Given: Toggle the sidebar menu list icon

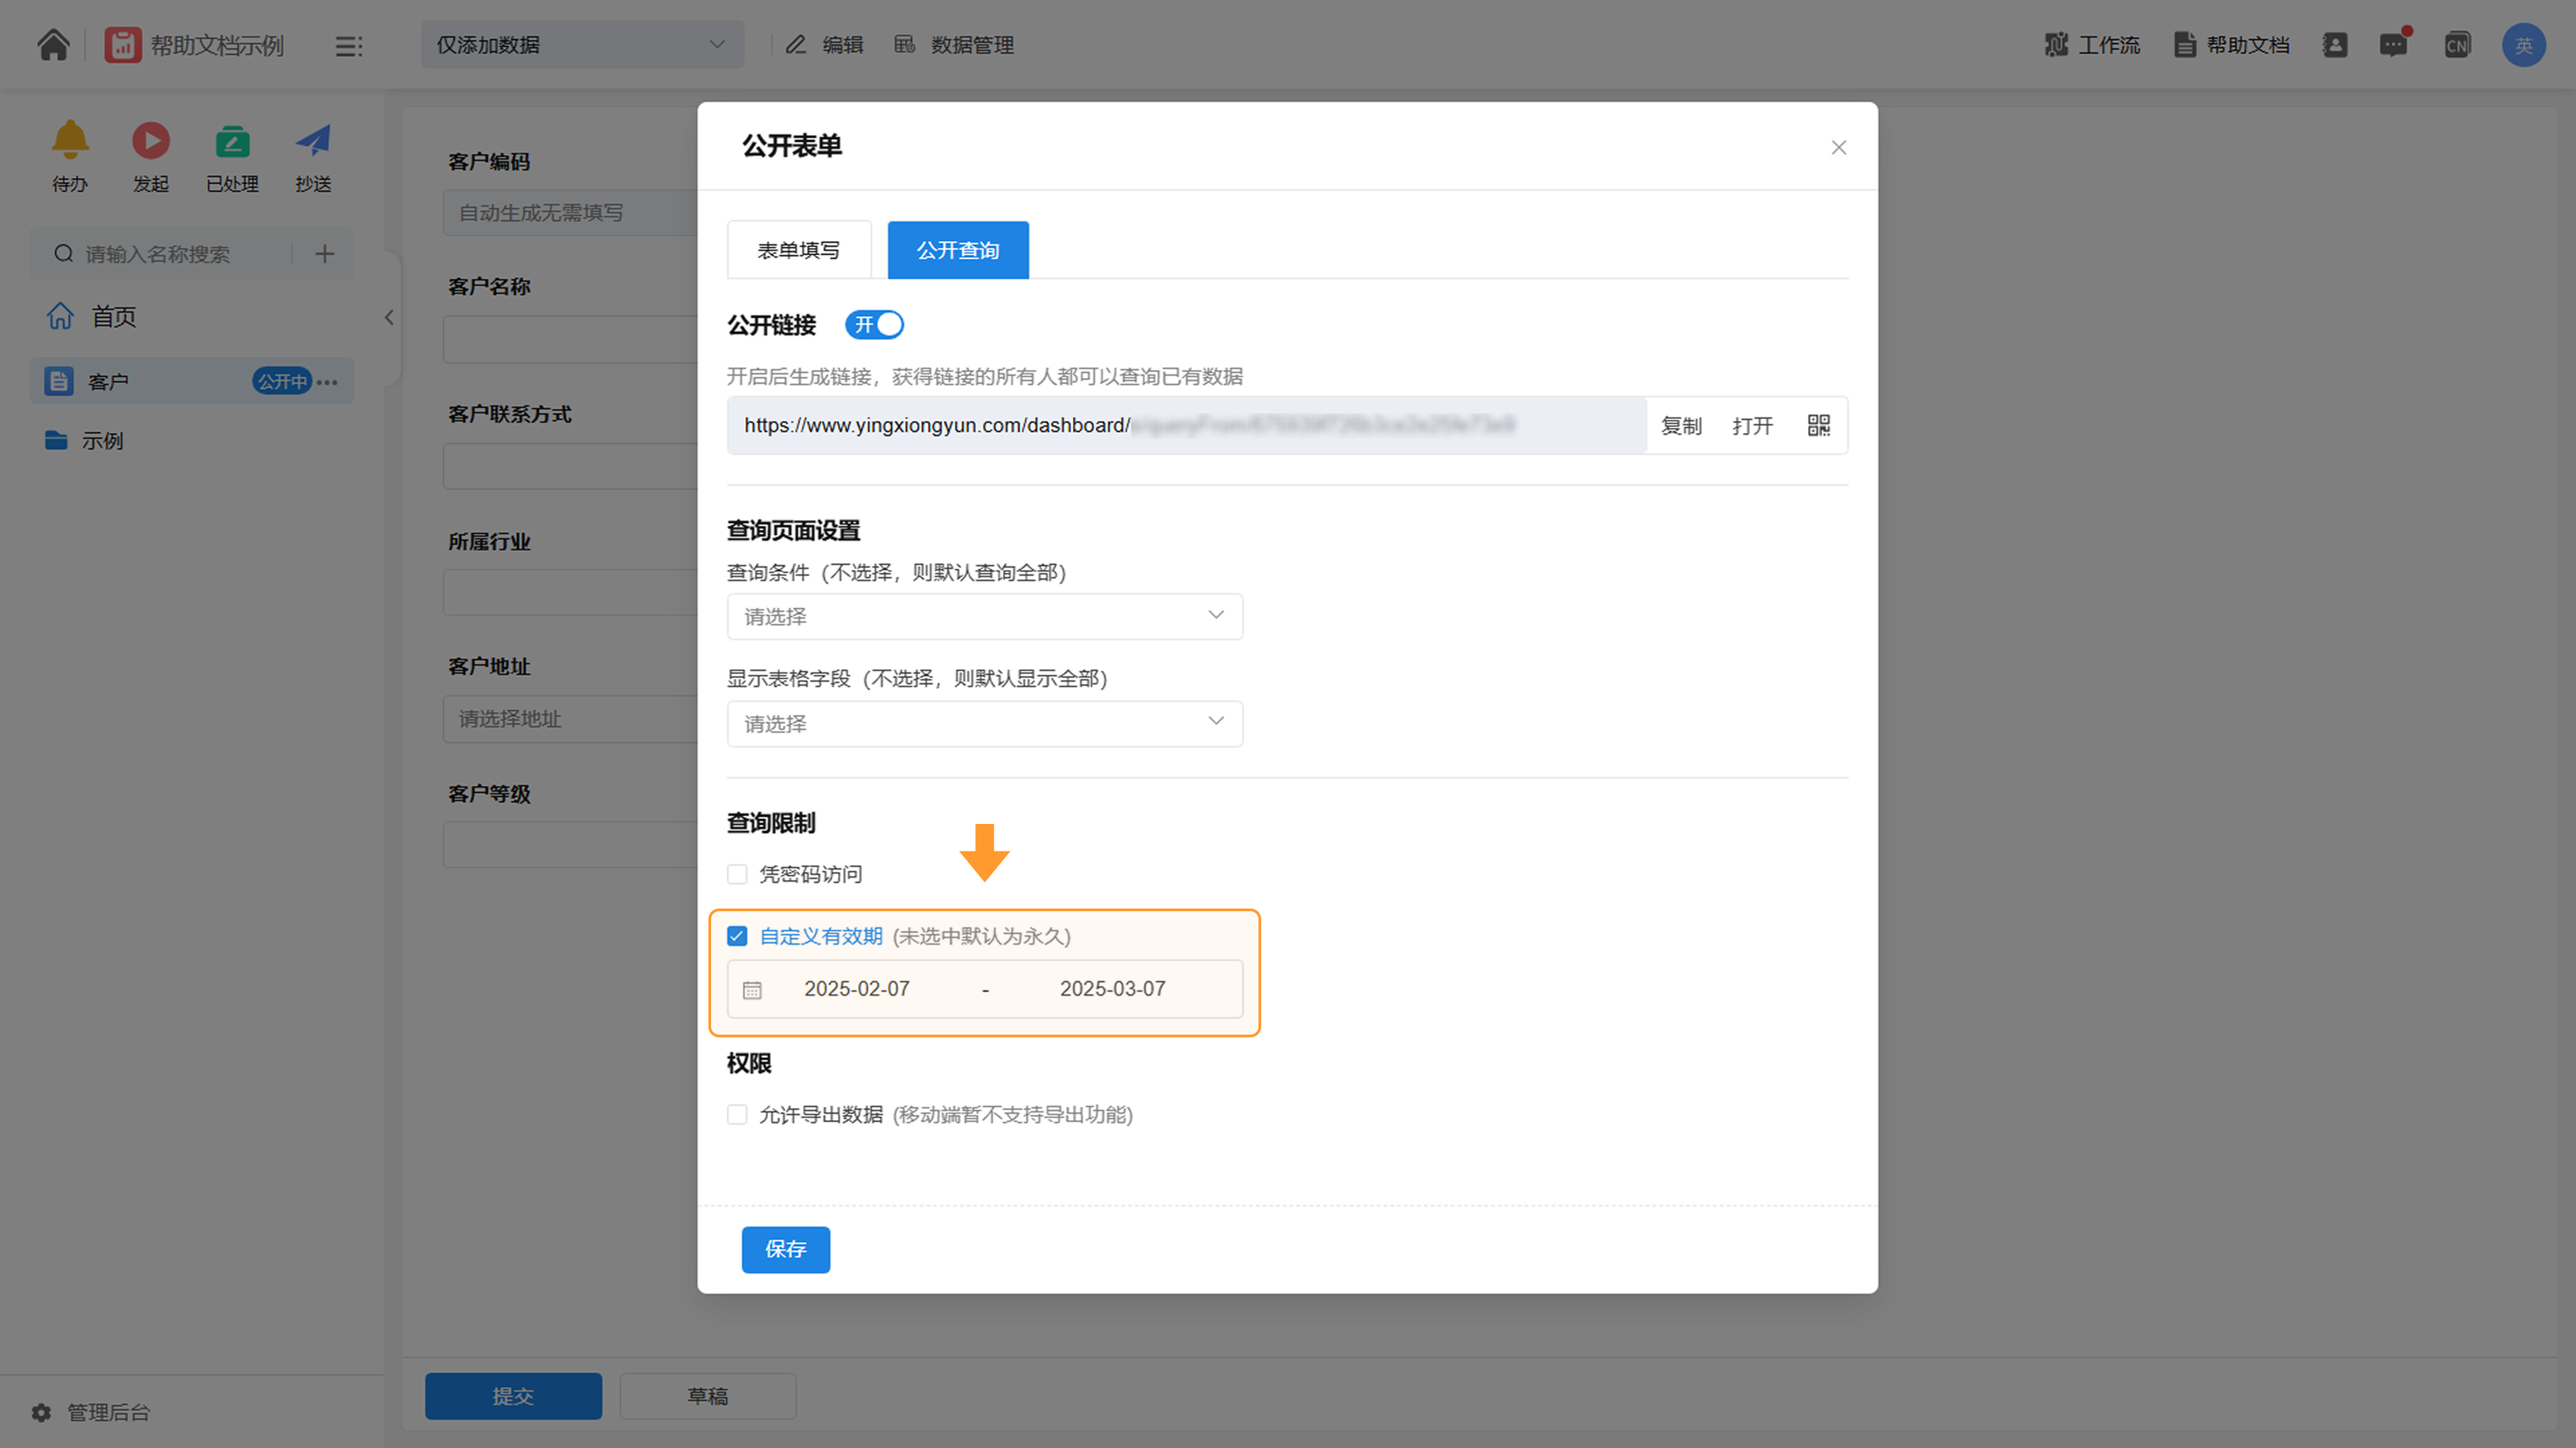Looking at the screenshot, I should click(x=348, y=46).
